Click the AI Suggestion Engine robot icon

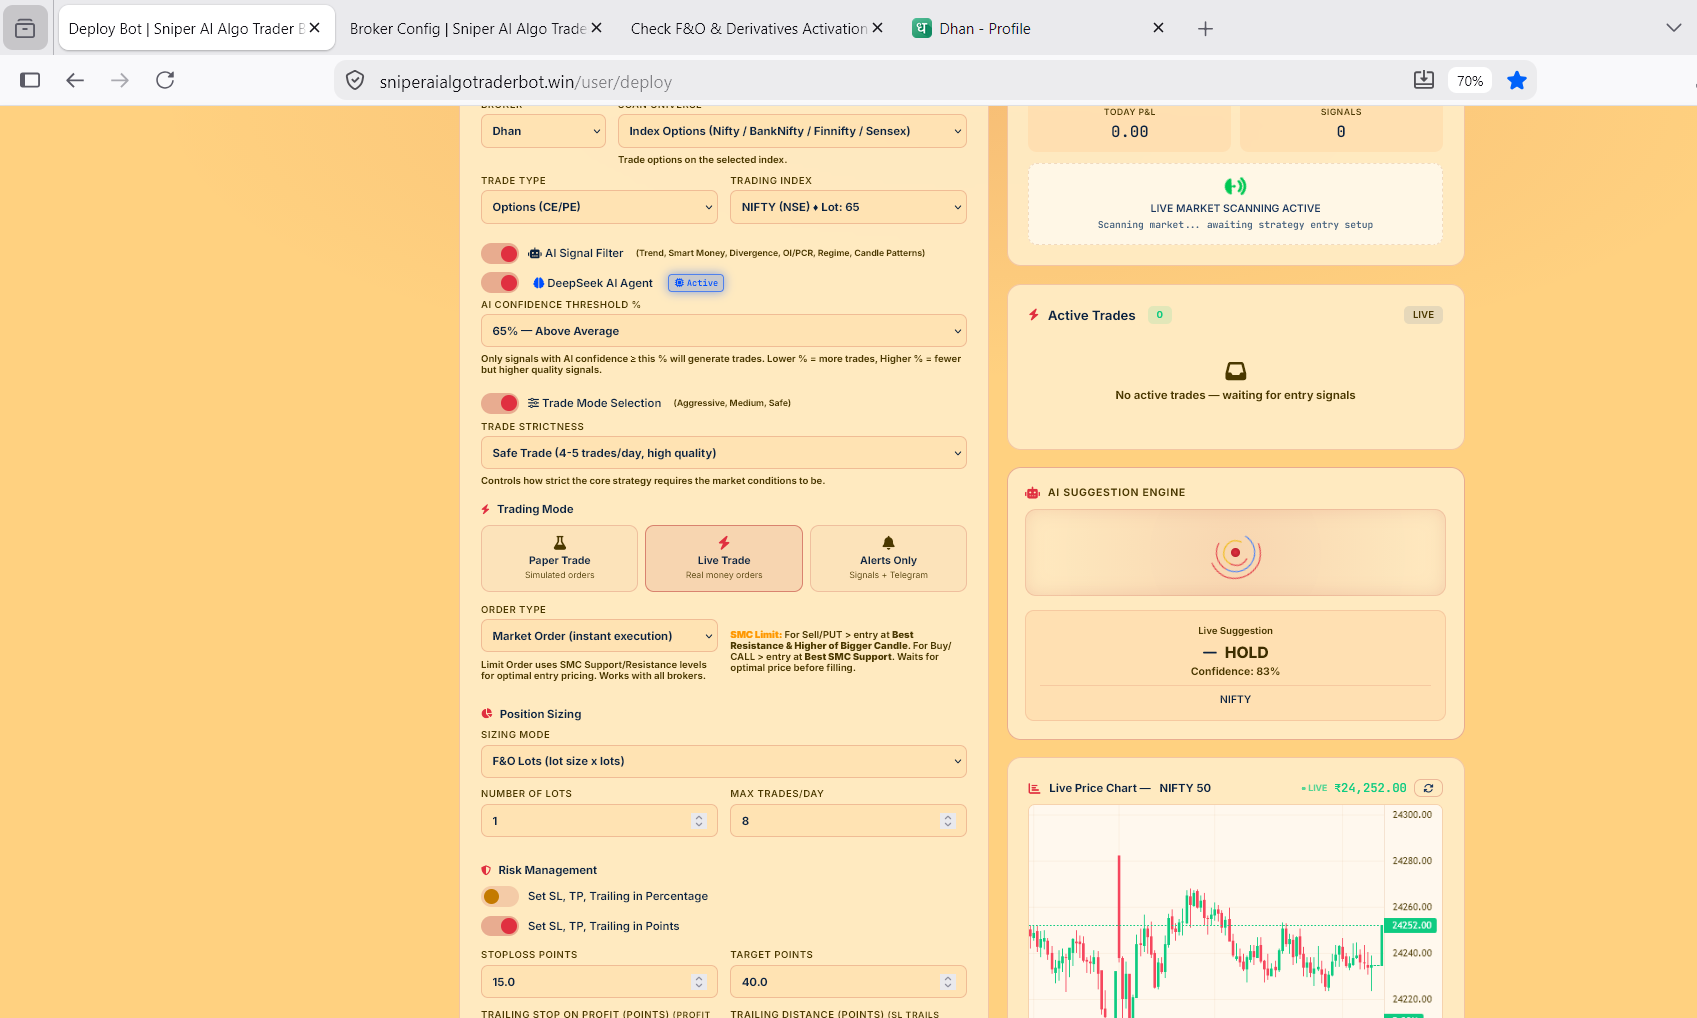(1033, 493)
